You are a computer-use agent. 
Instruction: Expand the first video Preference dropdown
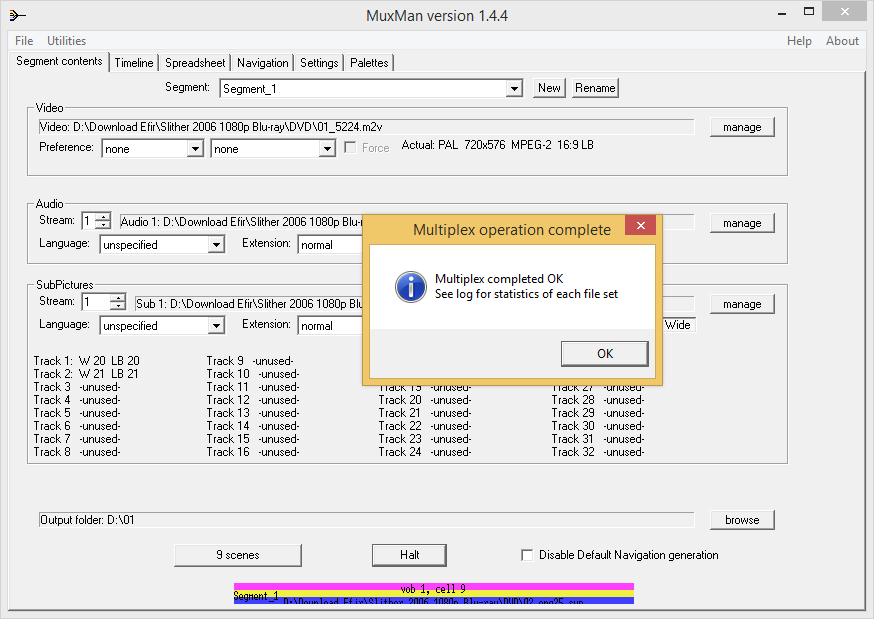[x=195, y=149]
